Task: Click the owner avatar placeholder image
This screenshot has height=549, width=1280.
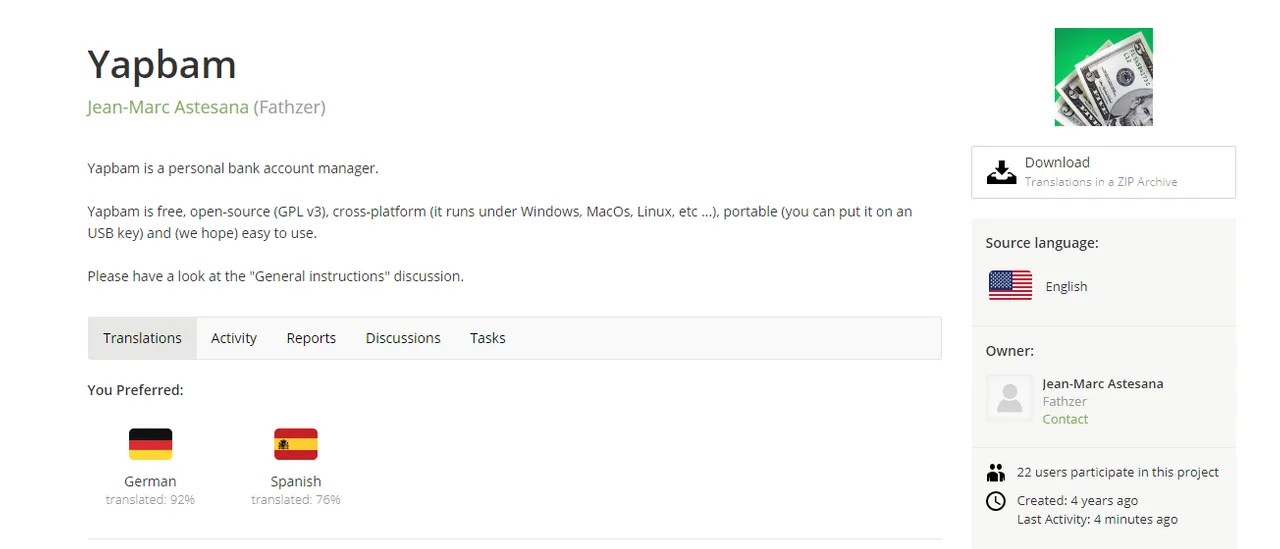Action: pos(1010,399)
